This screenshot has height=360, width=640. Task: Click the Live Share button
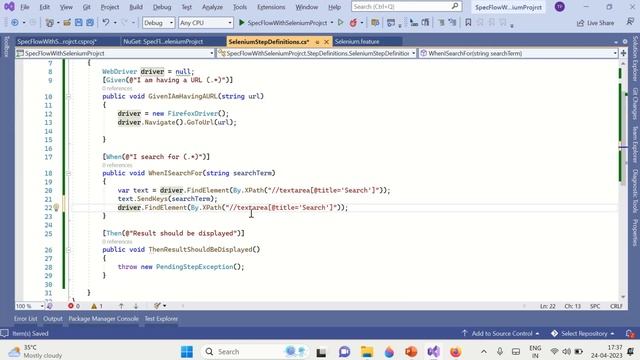click(595, 23)
